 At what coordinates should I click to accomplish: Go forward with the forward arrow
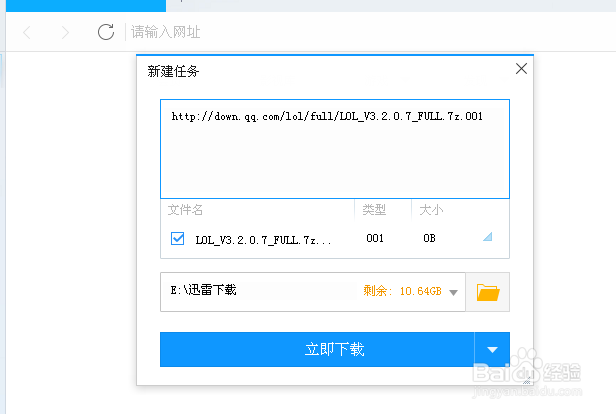click(x=65, y=32)
